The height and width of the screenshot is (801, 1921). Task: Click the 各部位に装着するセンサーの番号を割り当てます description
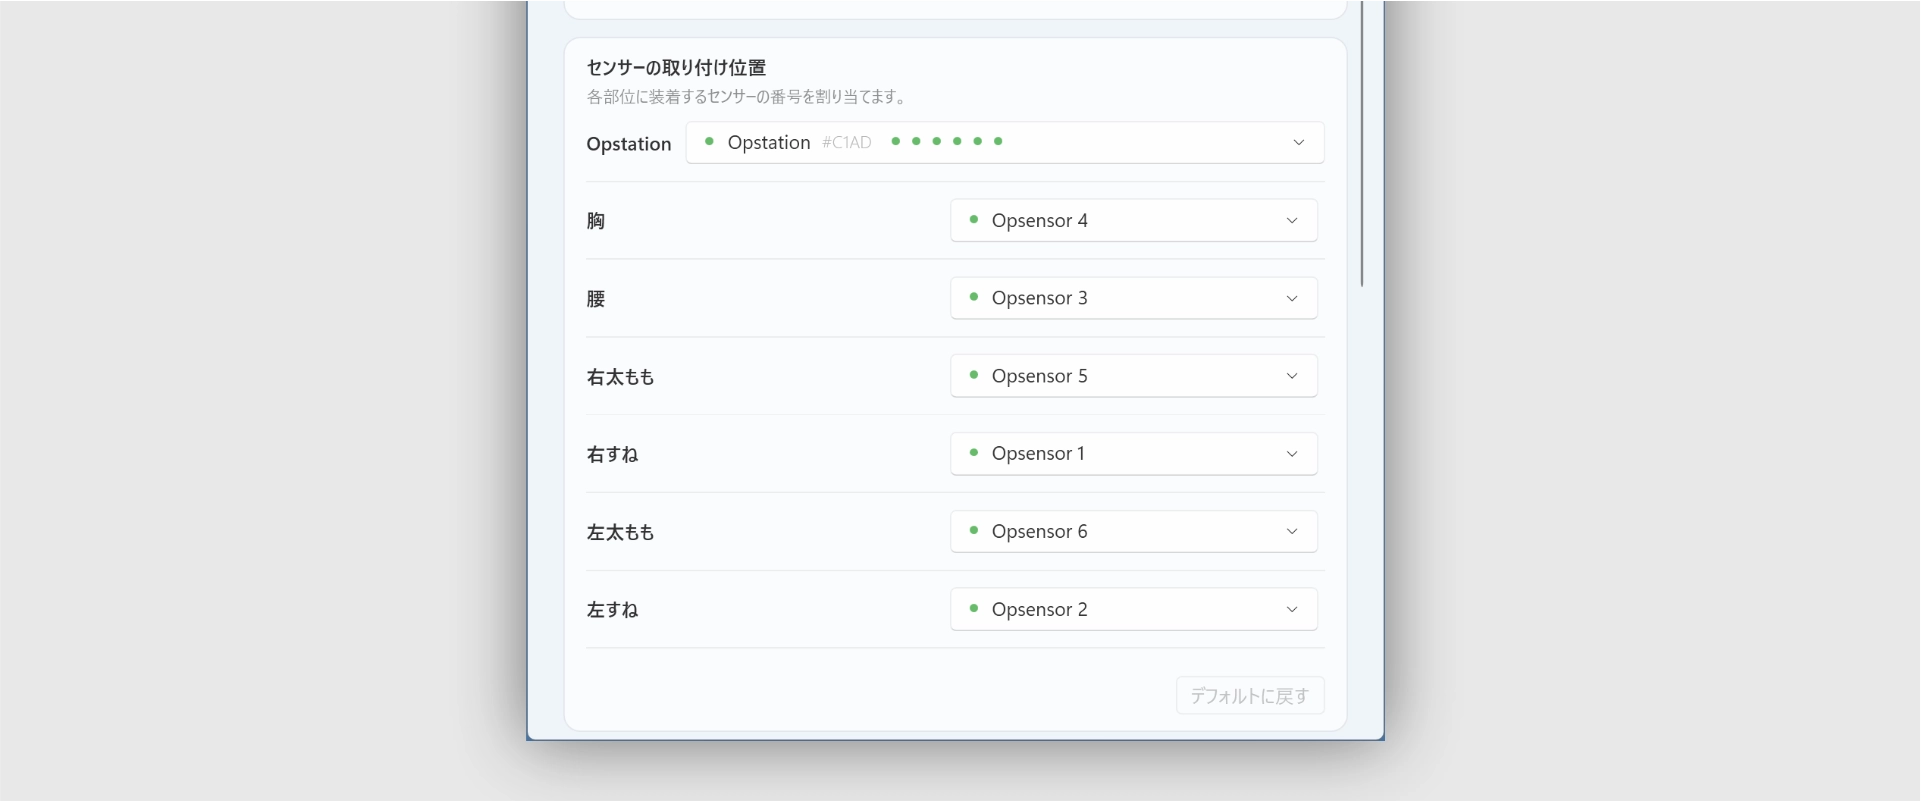click(747, 97)
